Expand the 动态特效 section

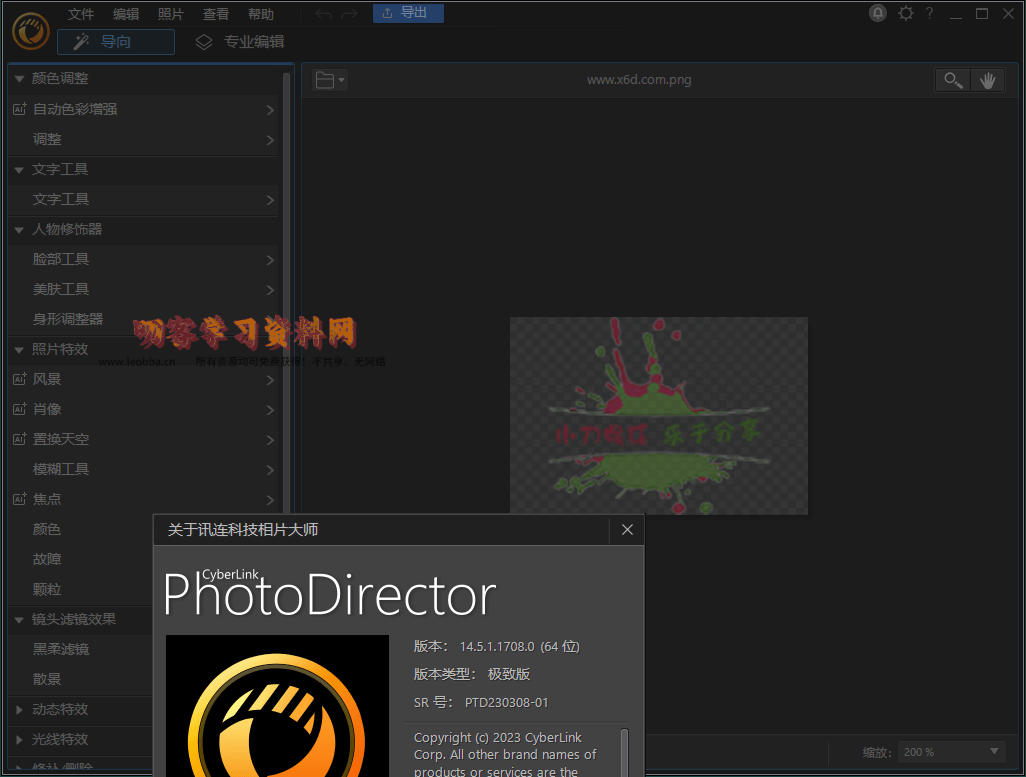click(x=19, y=709)
